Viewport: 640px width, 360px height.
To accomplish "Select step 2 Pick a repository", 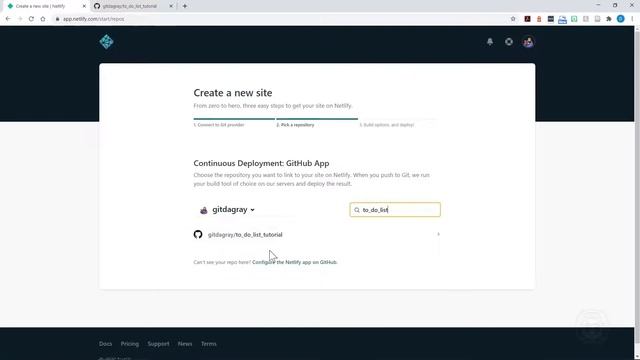I will click(x=296, y=124).
